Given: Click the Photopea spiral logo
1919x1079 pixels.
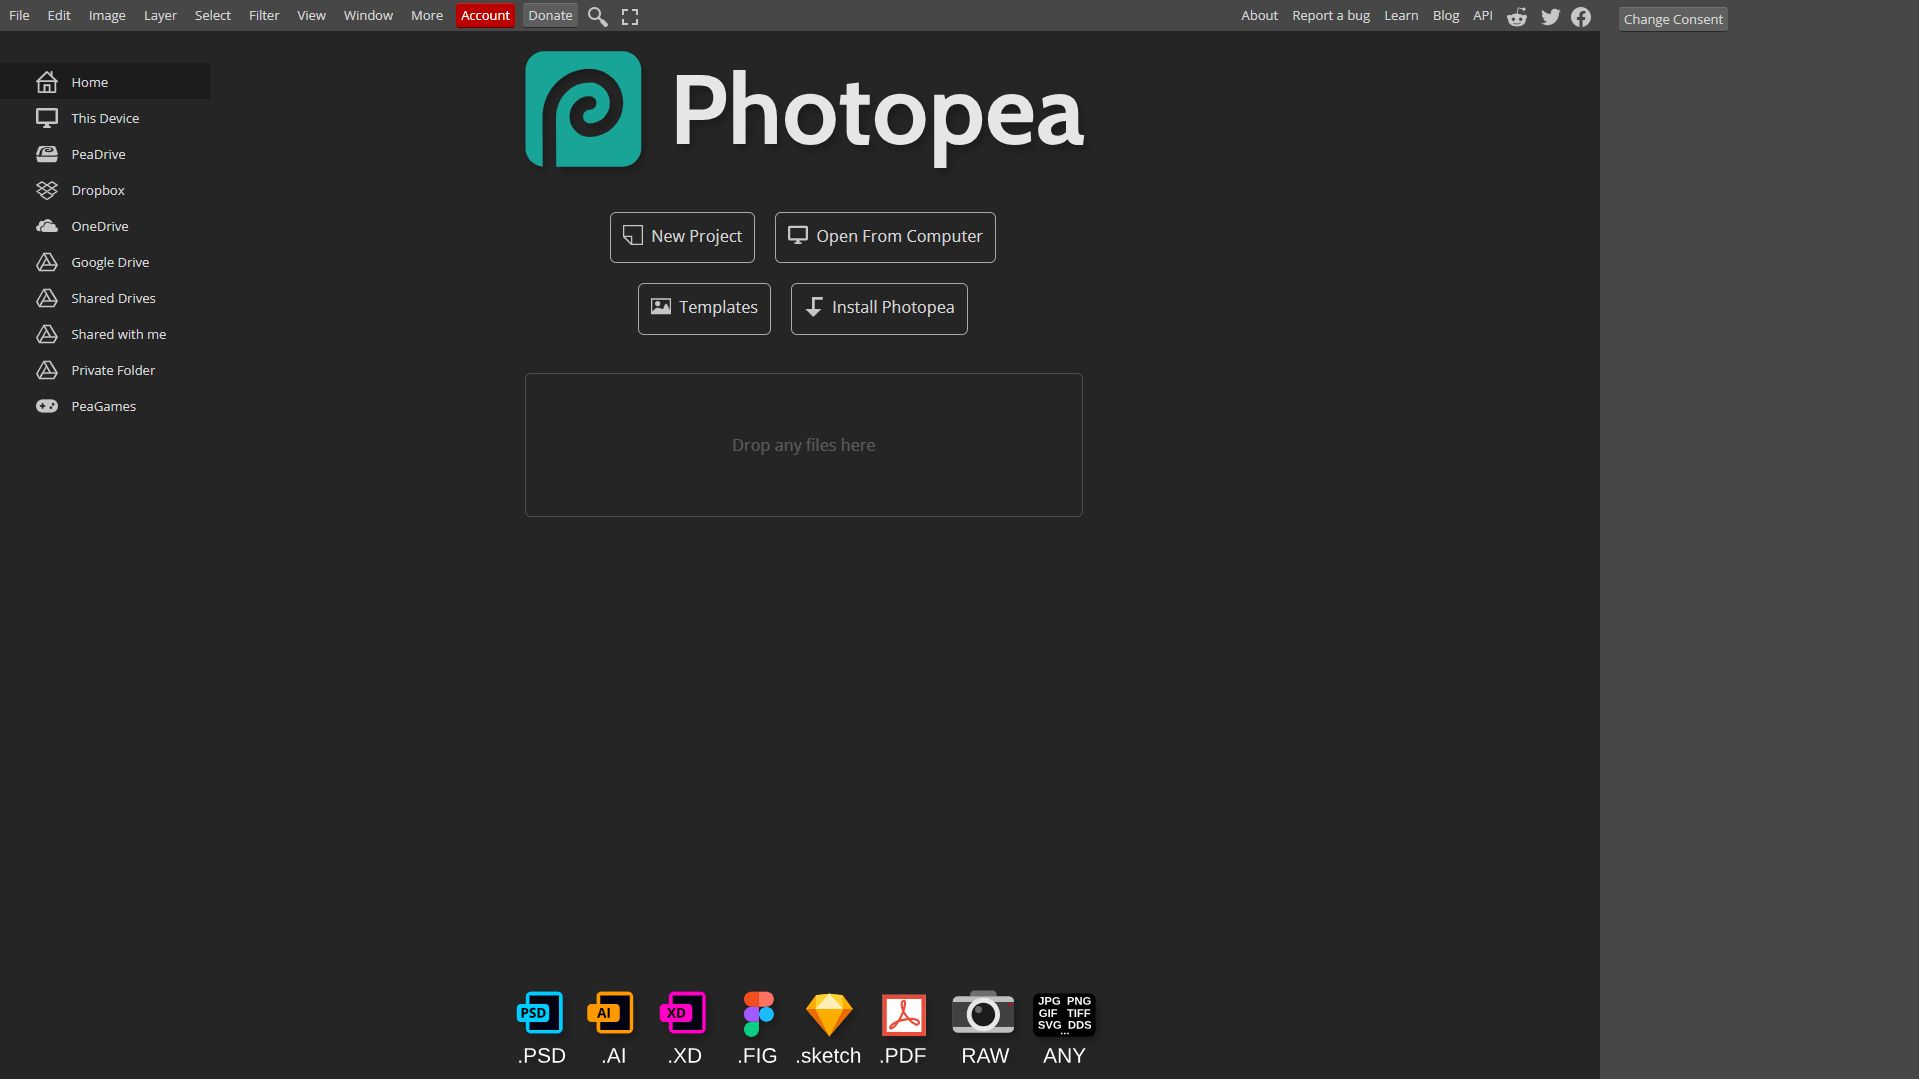Looking at the screenshot, I should click(x=583, y=109).
